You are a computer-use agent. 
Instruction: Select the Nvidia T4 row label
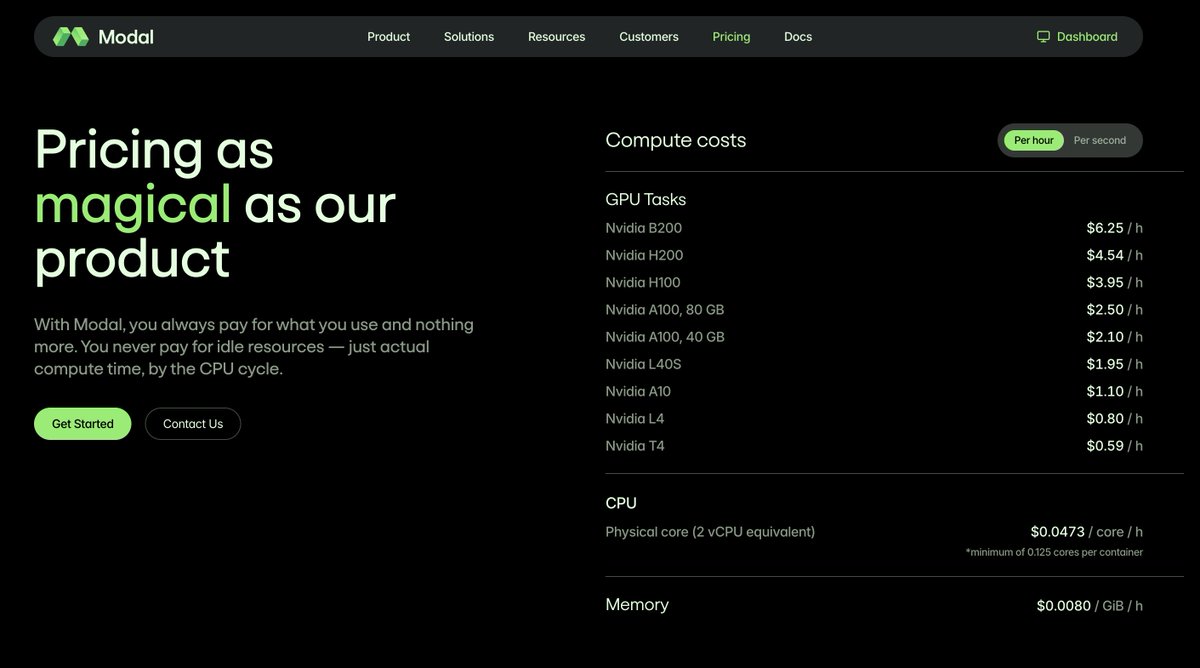(635, 446)
